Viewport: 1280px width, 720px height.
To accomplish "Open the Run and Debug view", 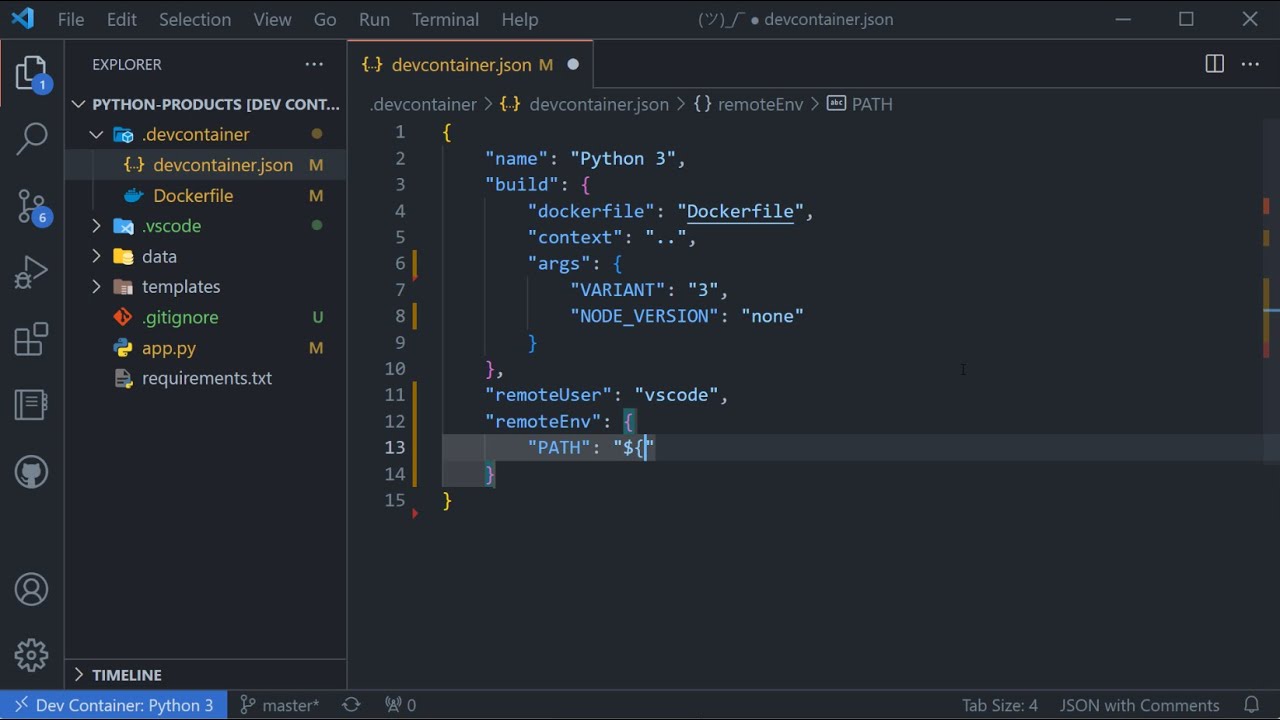I will pos(31,272).
